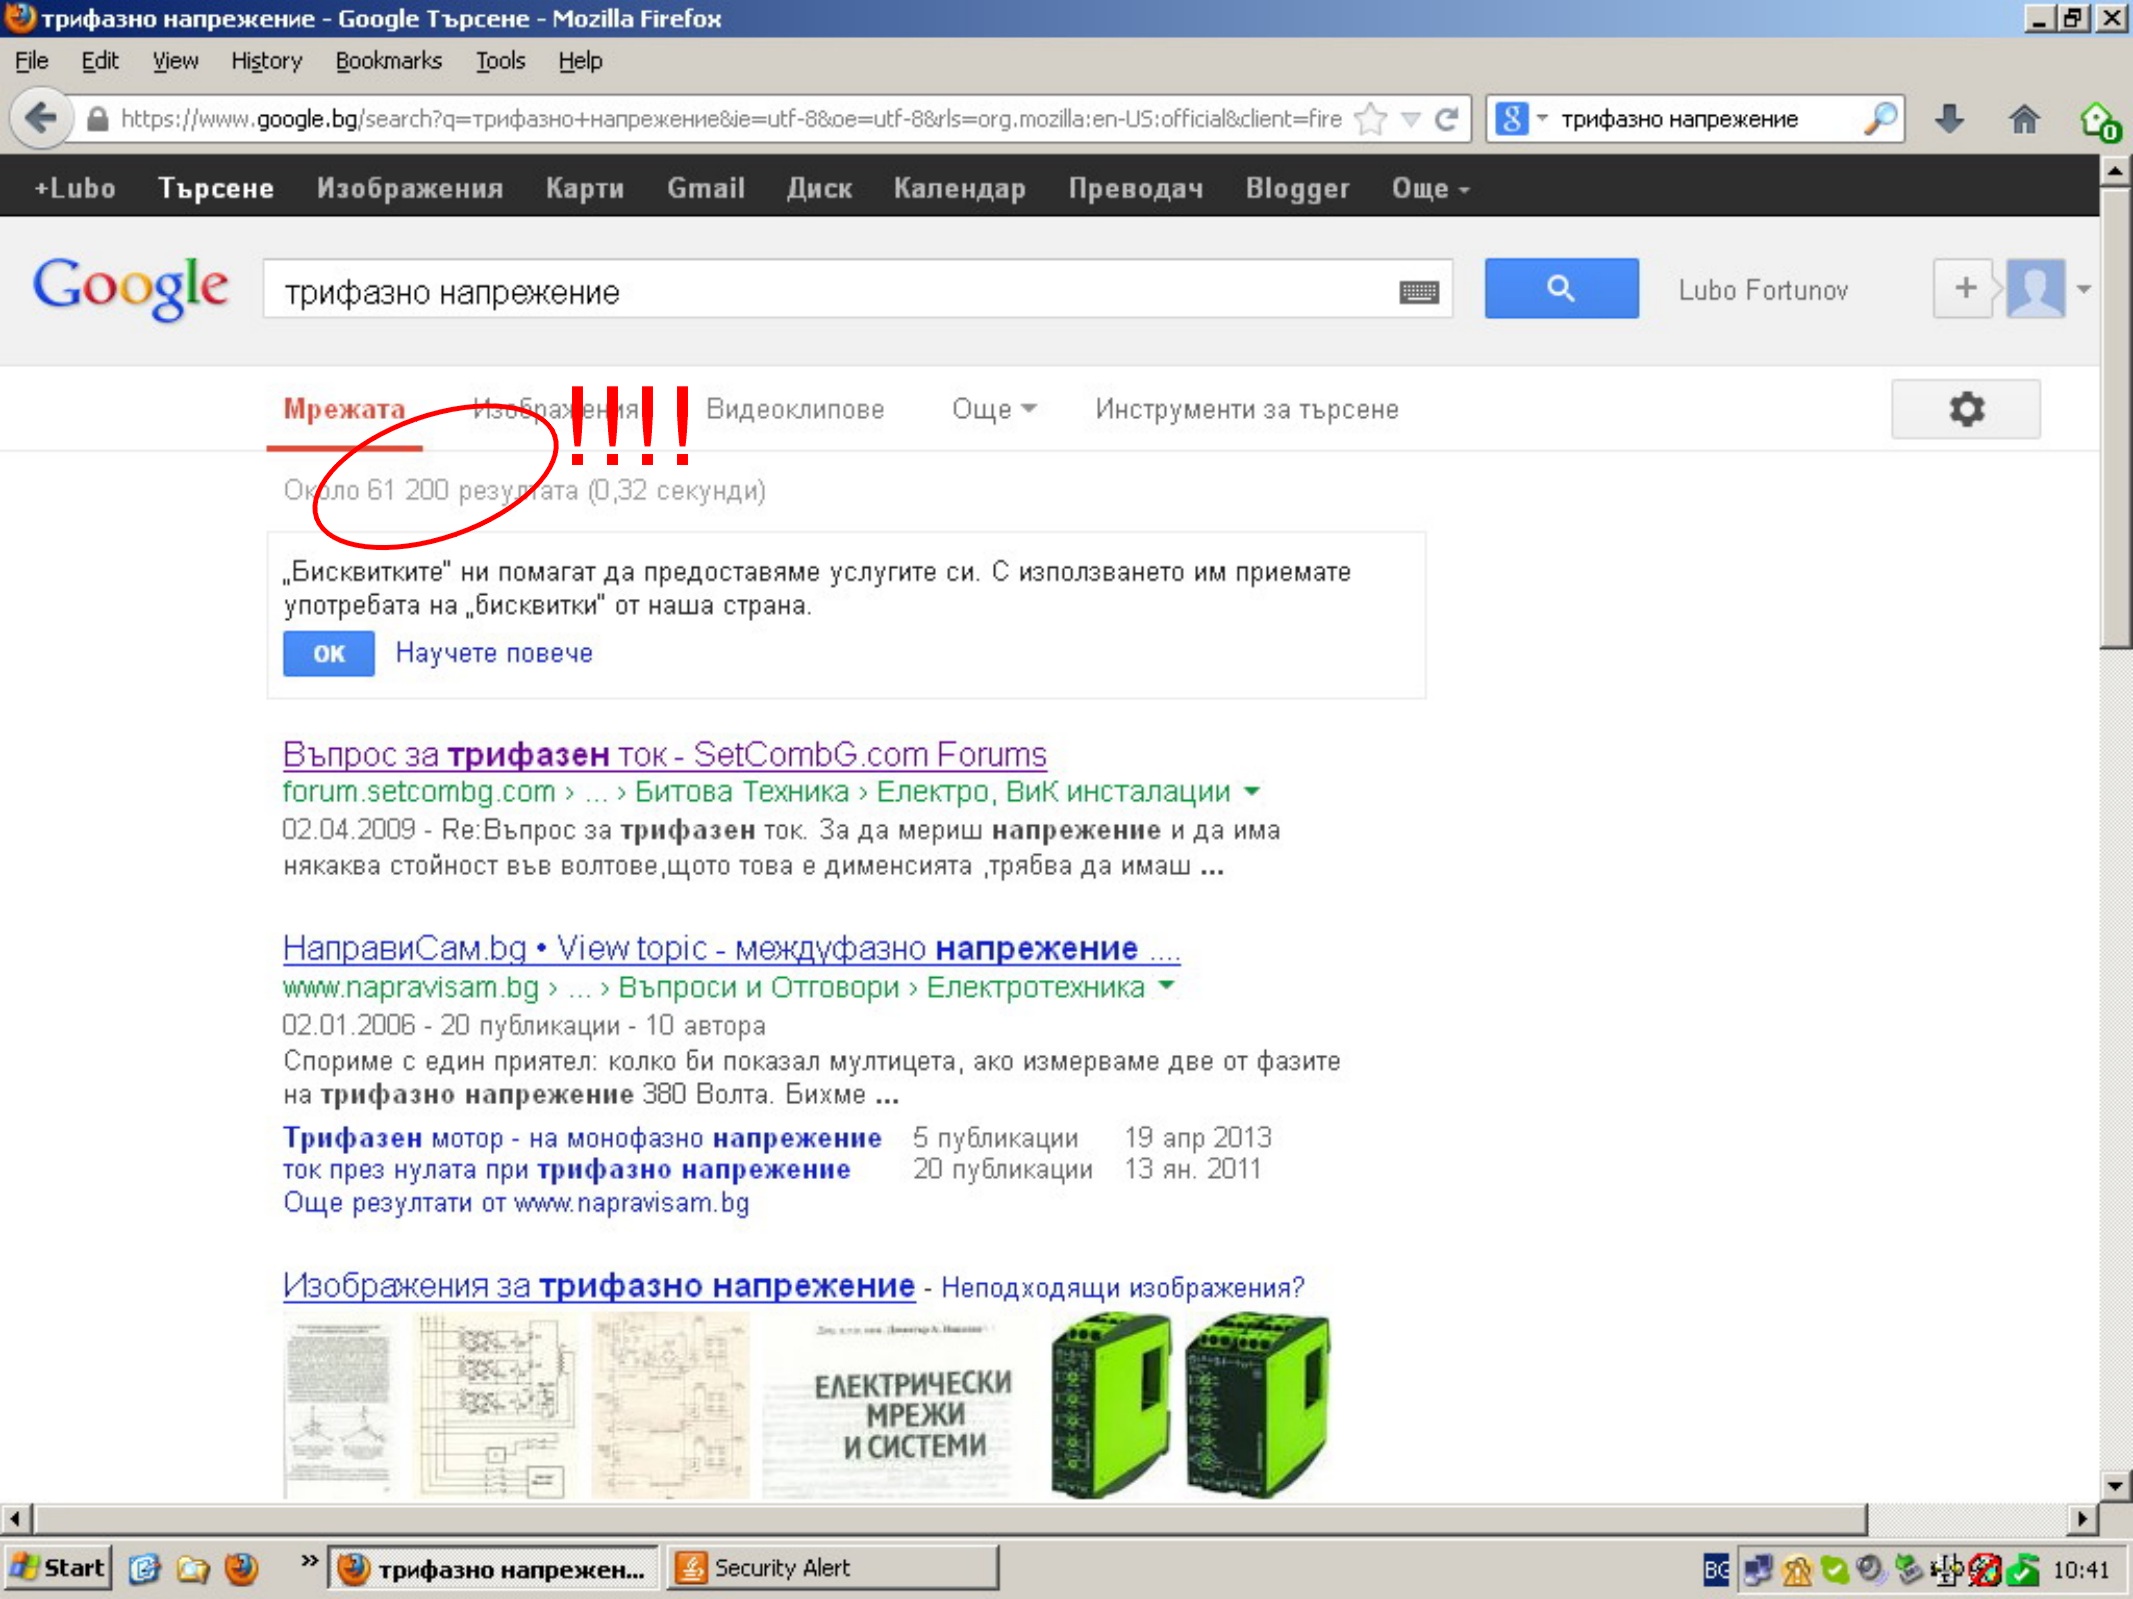The width and height of the screenshot is (2133, 1599).
Task: Open search settings gear icon
Action: [1965, 409]
